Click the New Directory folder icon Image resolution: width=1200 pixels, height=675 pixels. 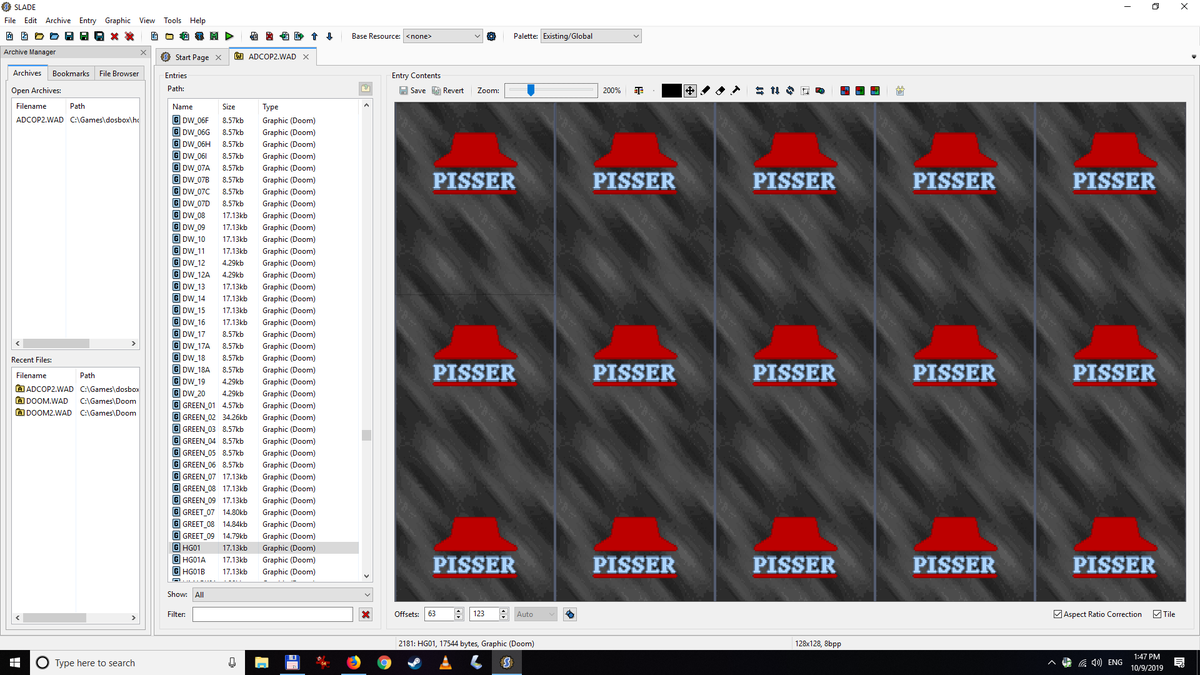click(169, 36)
